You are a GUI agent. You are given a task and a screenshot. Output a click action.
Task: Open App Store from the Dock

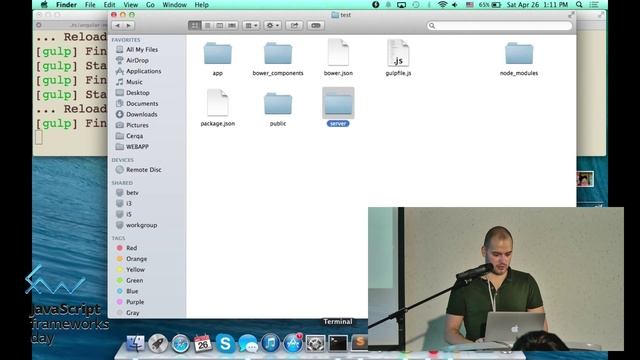tap(293, 343)
